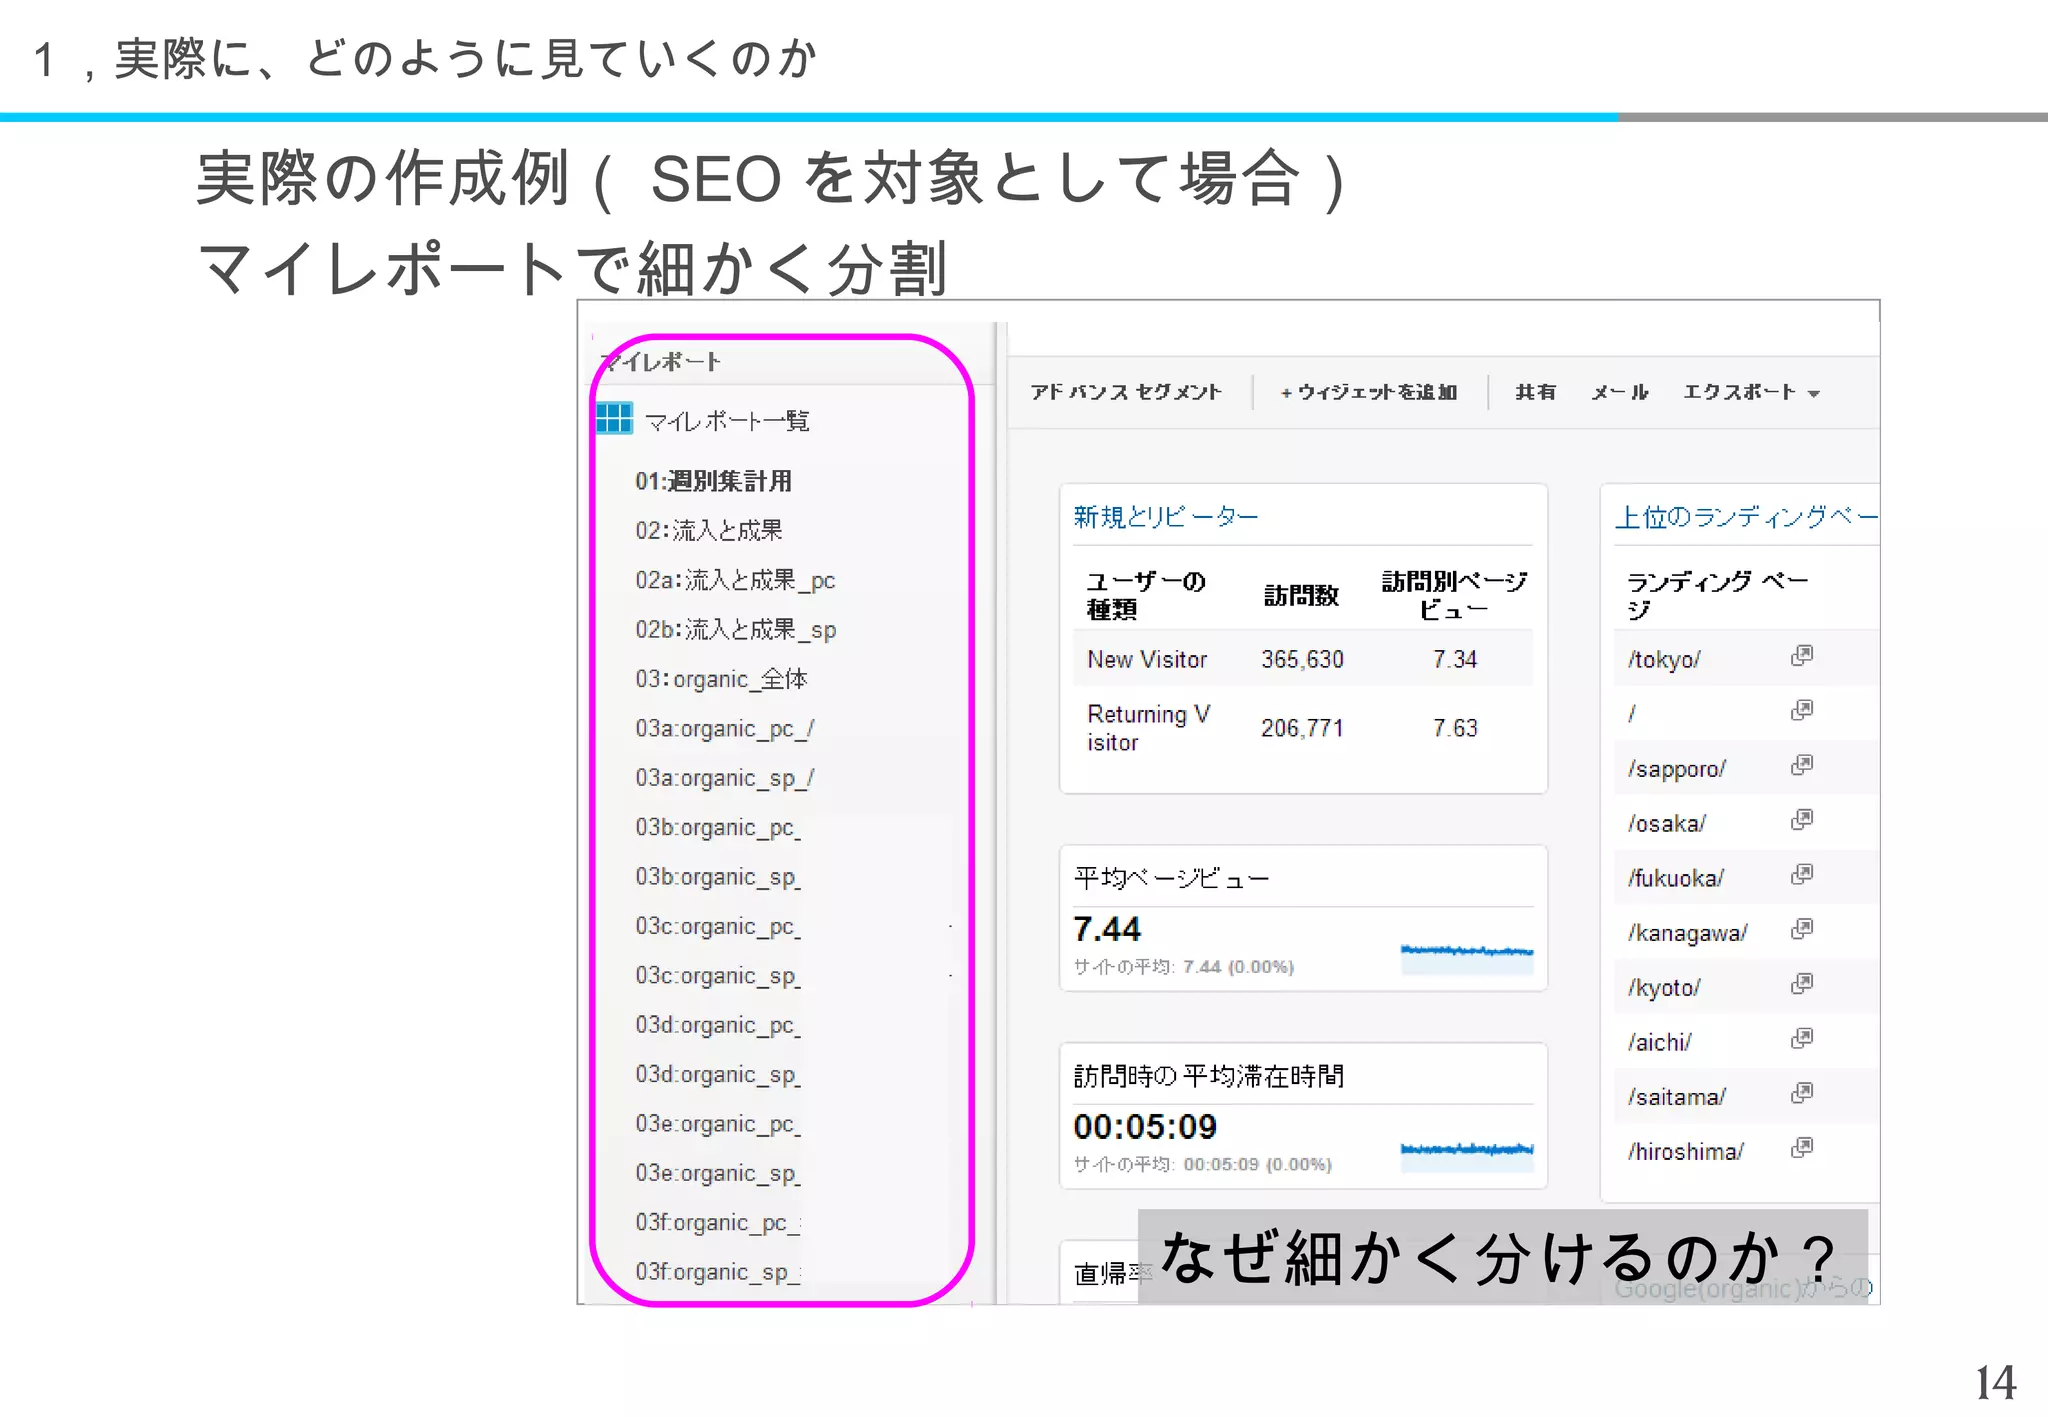Select report 03f:organic_sp_
This screenshot has width=2048, height=1418.
(718, 1272)
